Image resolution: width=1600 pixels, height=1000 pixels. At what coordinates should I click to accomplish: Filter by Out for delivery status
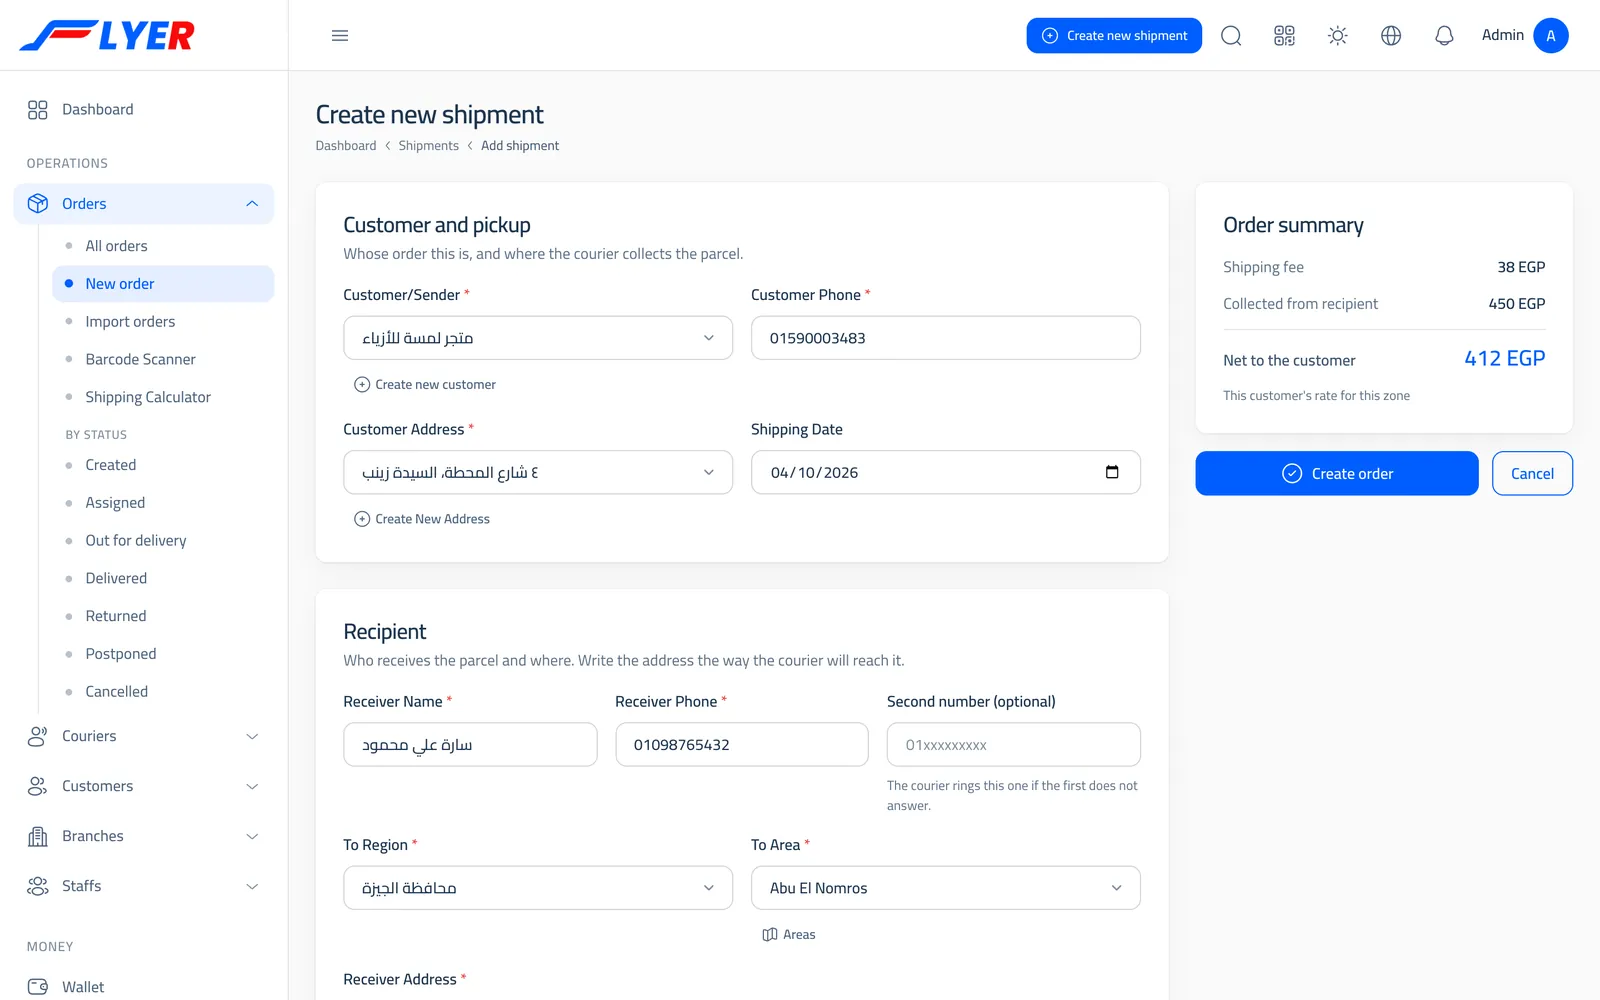pos(163,541)
